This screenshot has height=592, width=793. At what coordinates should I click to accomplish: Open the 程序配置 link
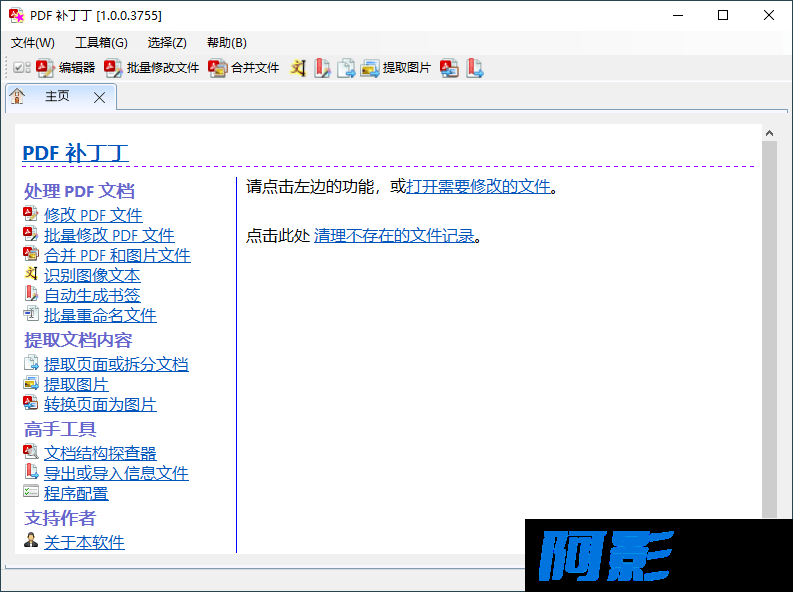click(x=76, y=493)
